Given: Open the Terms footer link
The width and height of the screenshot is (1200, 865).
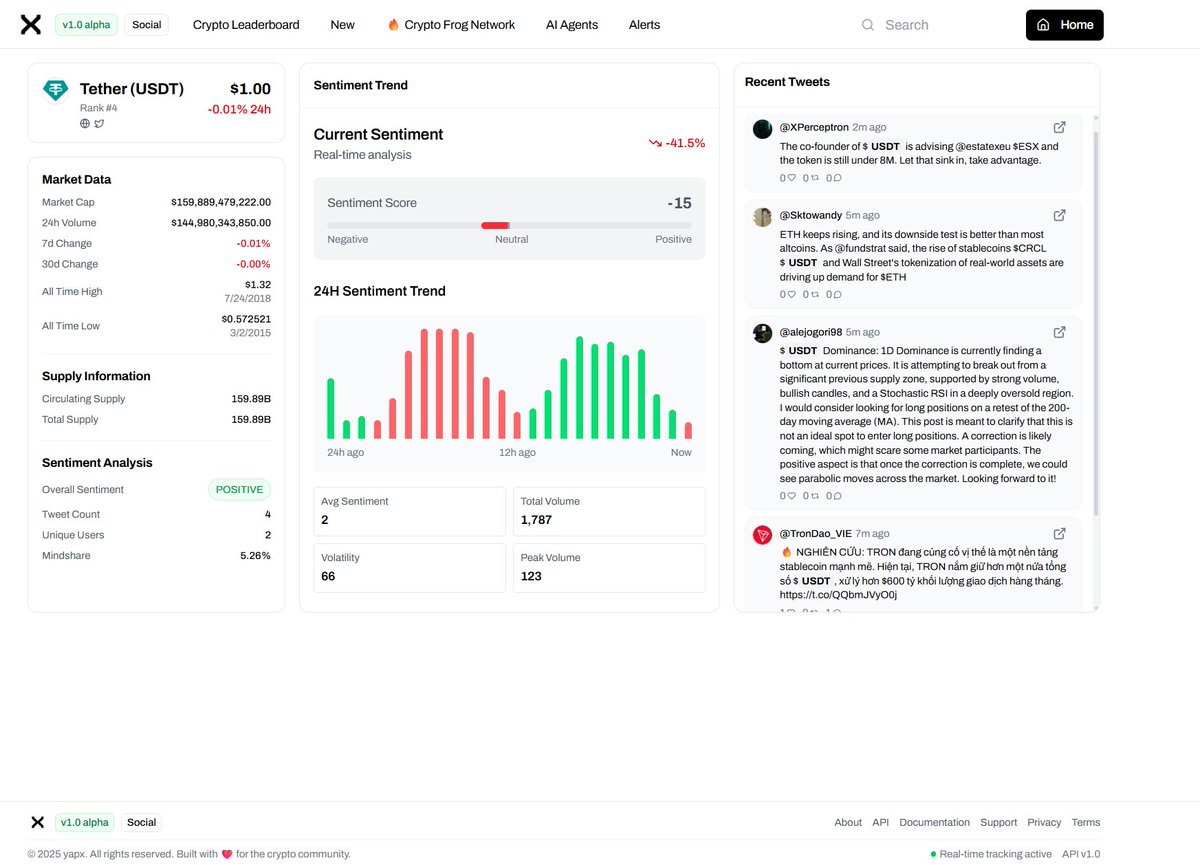Looking at the screenshot, I should 1086,822.
